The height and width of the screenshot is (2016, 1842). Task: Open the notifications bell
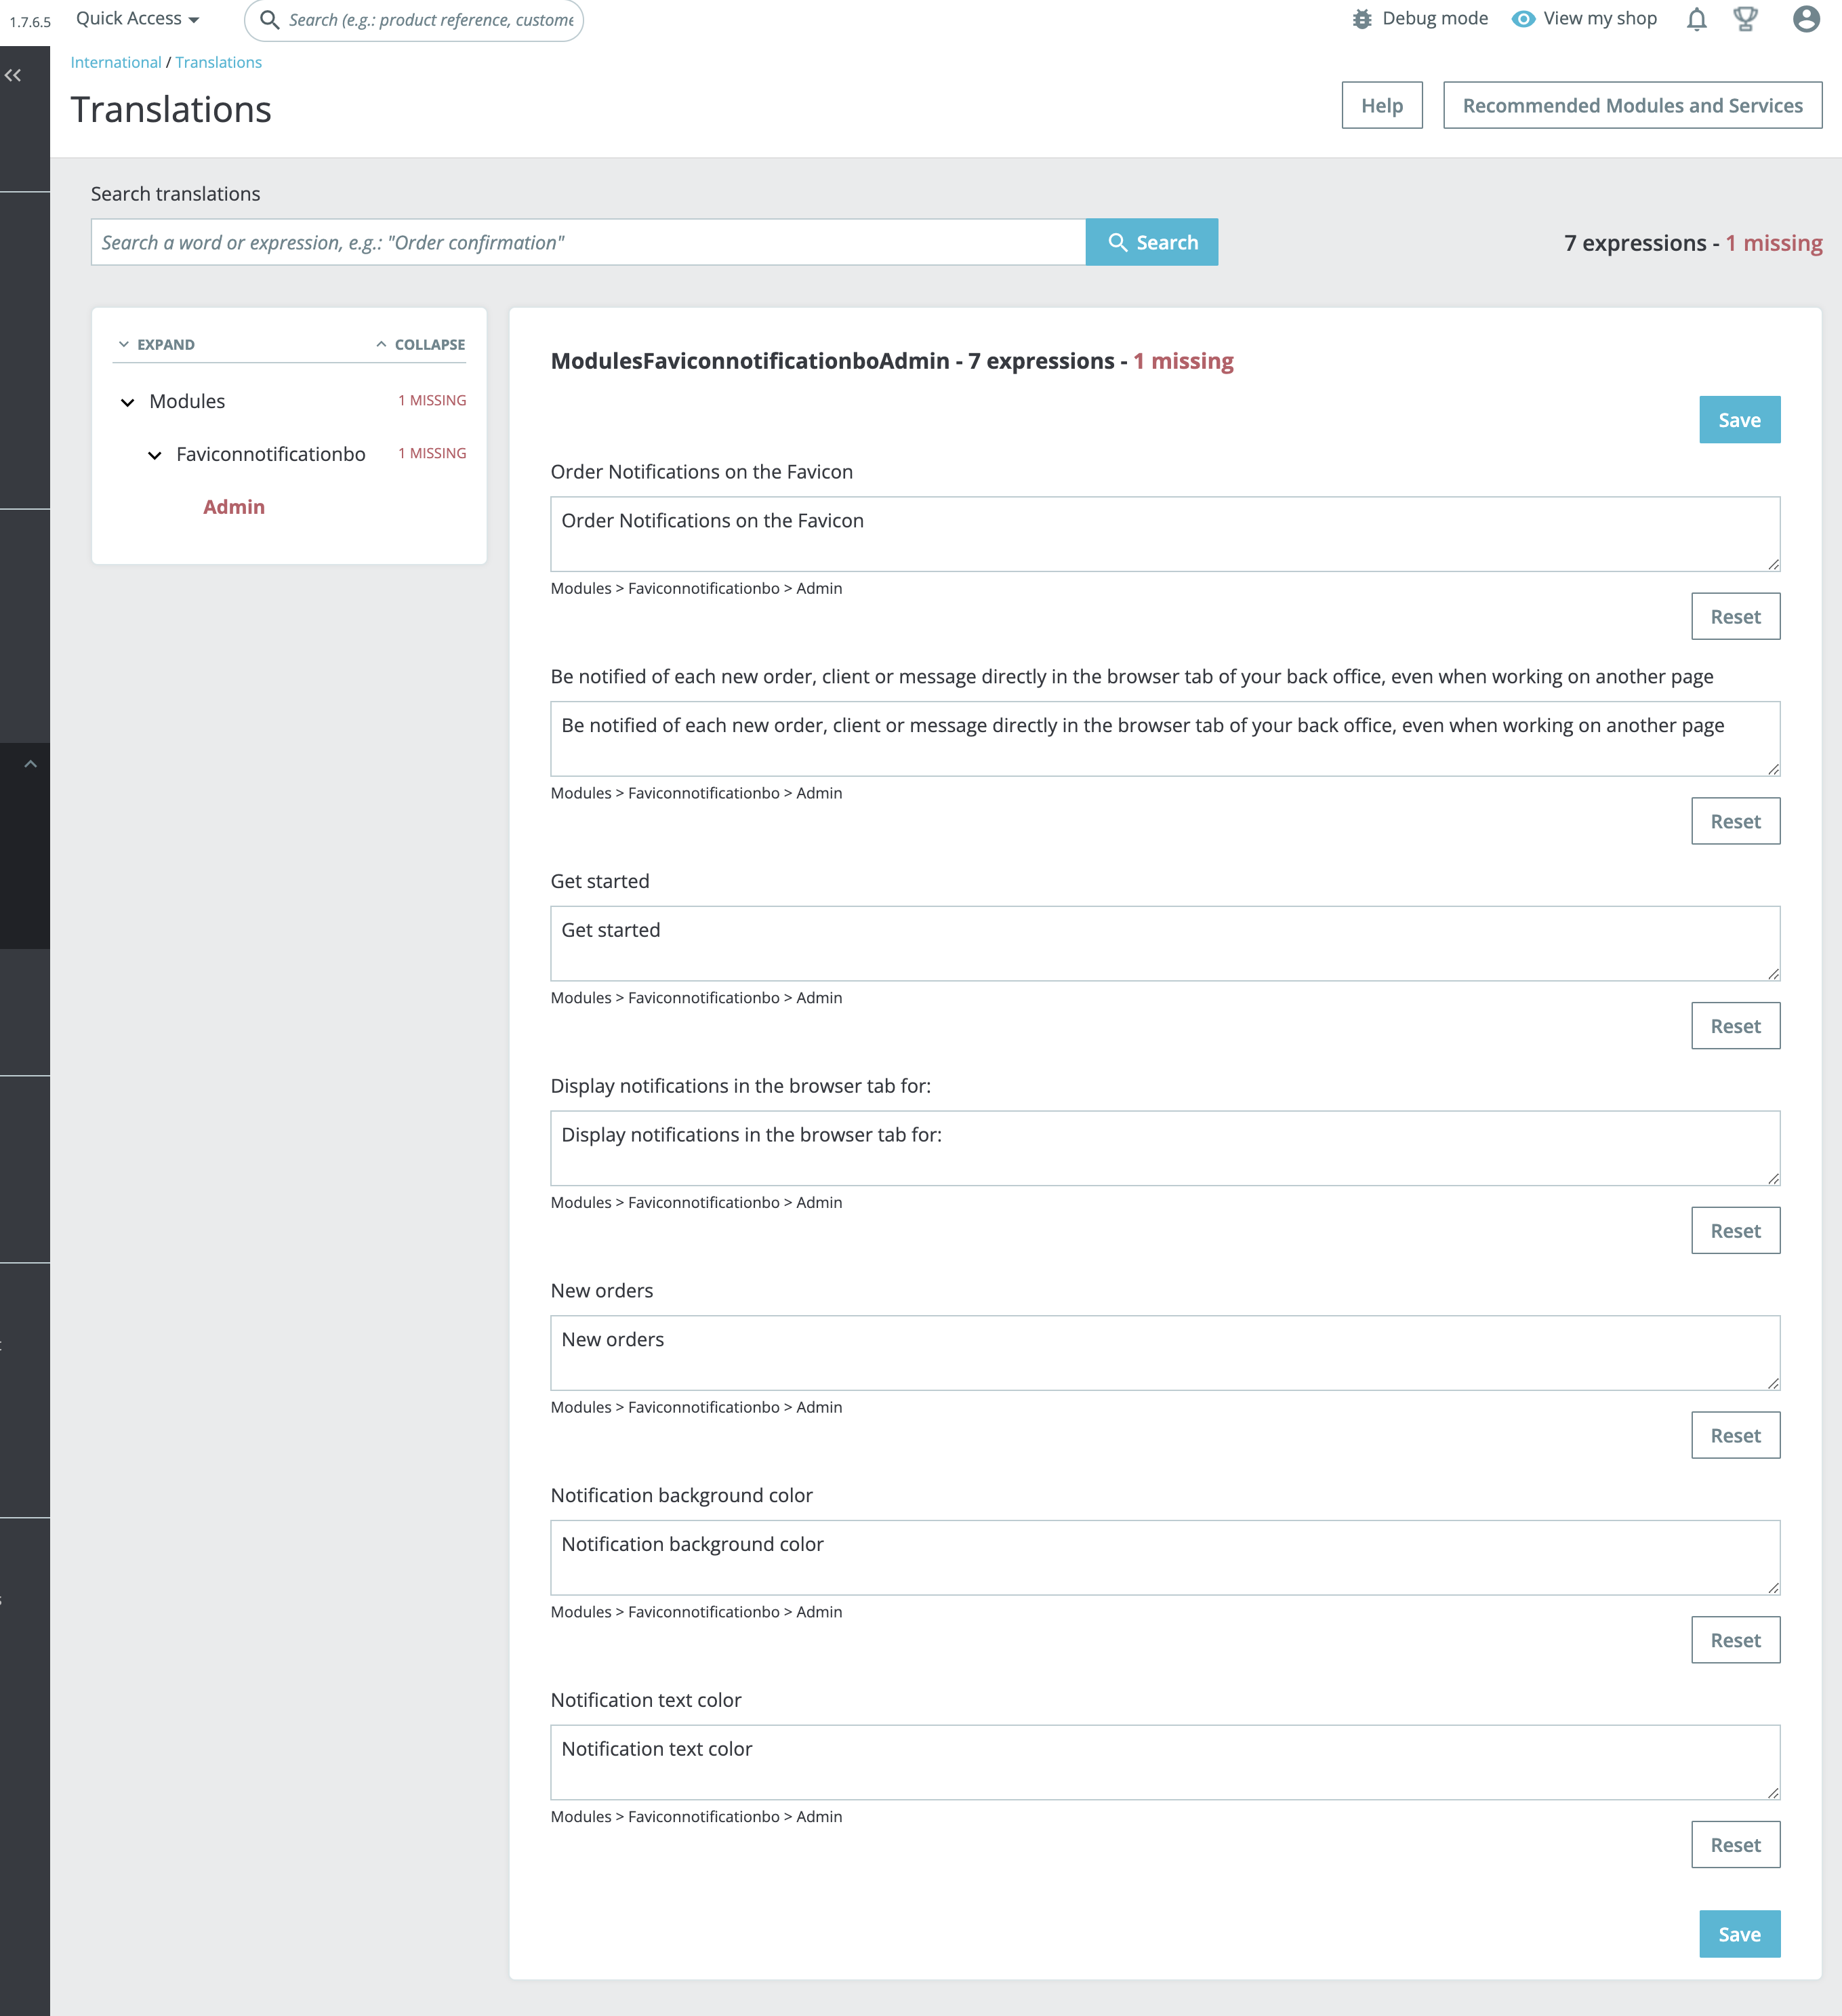pos(1697,19)
